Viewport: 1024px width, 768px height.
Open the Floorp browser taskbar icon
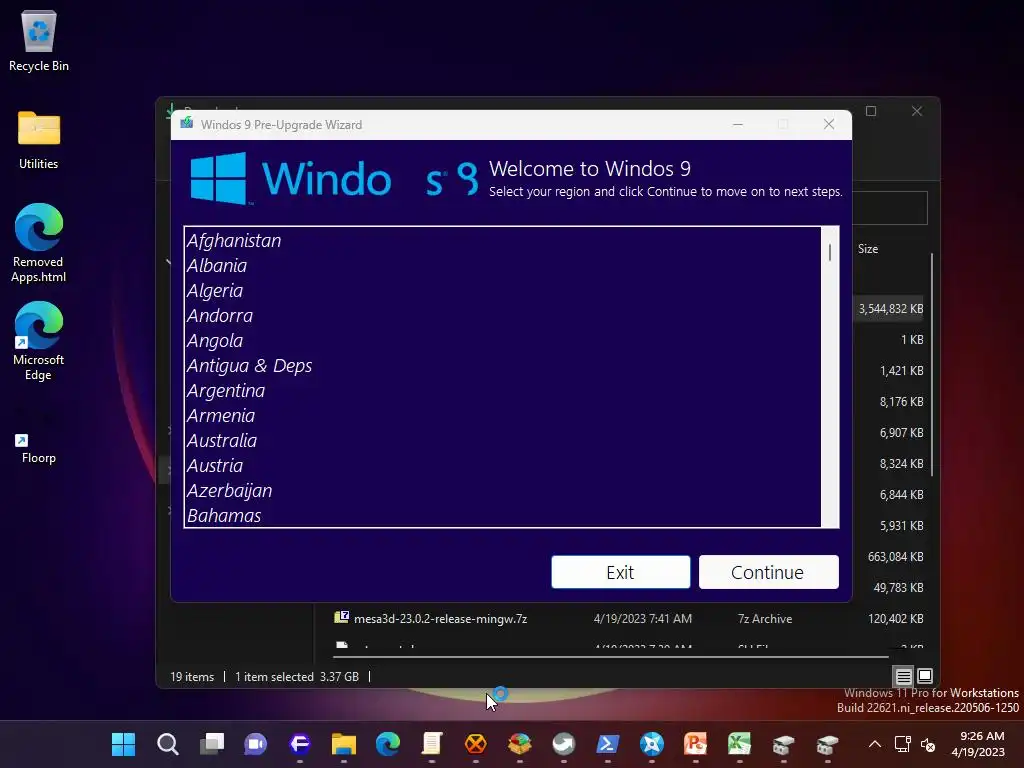point(300,743)
